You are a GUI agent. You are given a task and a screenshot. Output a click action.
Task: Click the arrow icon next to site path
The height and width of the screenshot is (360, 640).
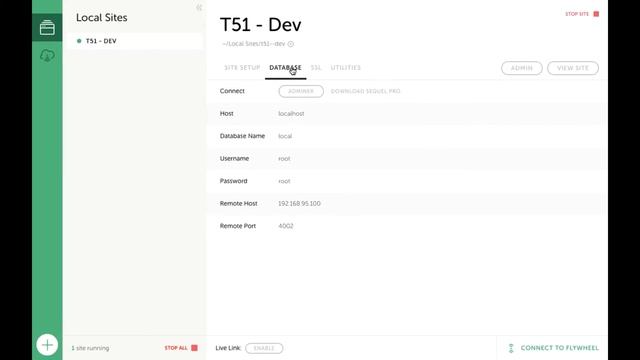(x=291, y=44)
